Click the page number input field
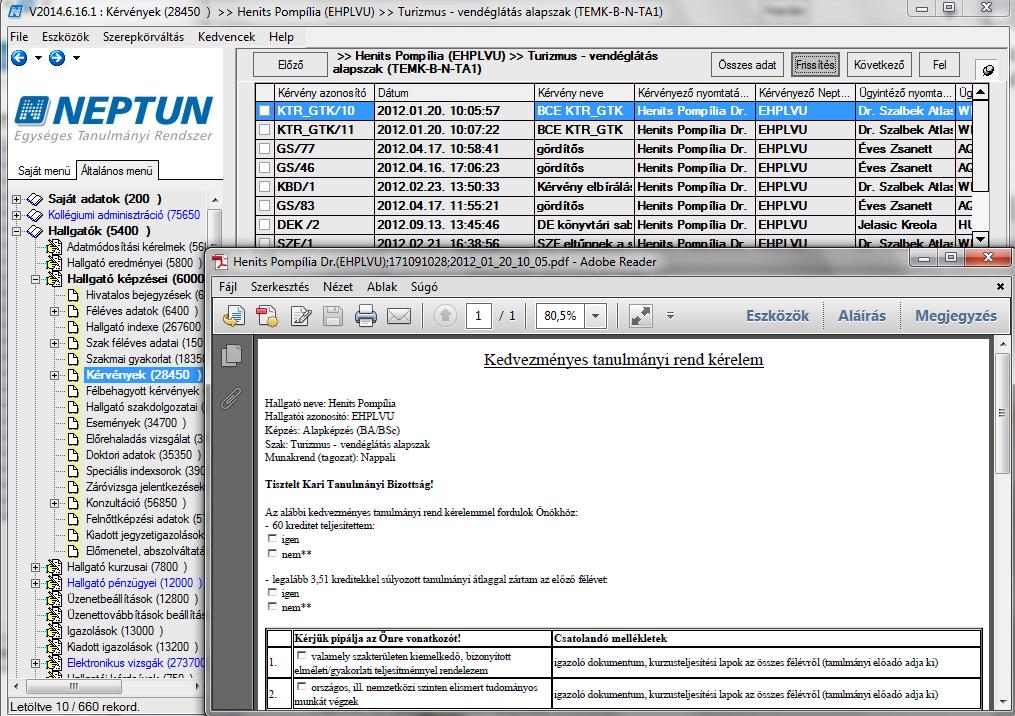Viewport: 1015px width, 716px height. [478, 316]
